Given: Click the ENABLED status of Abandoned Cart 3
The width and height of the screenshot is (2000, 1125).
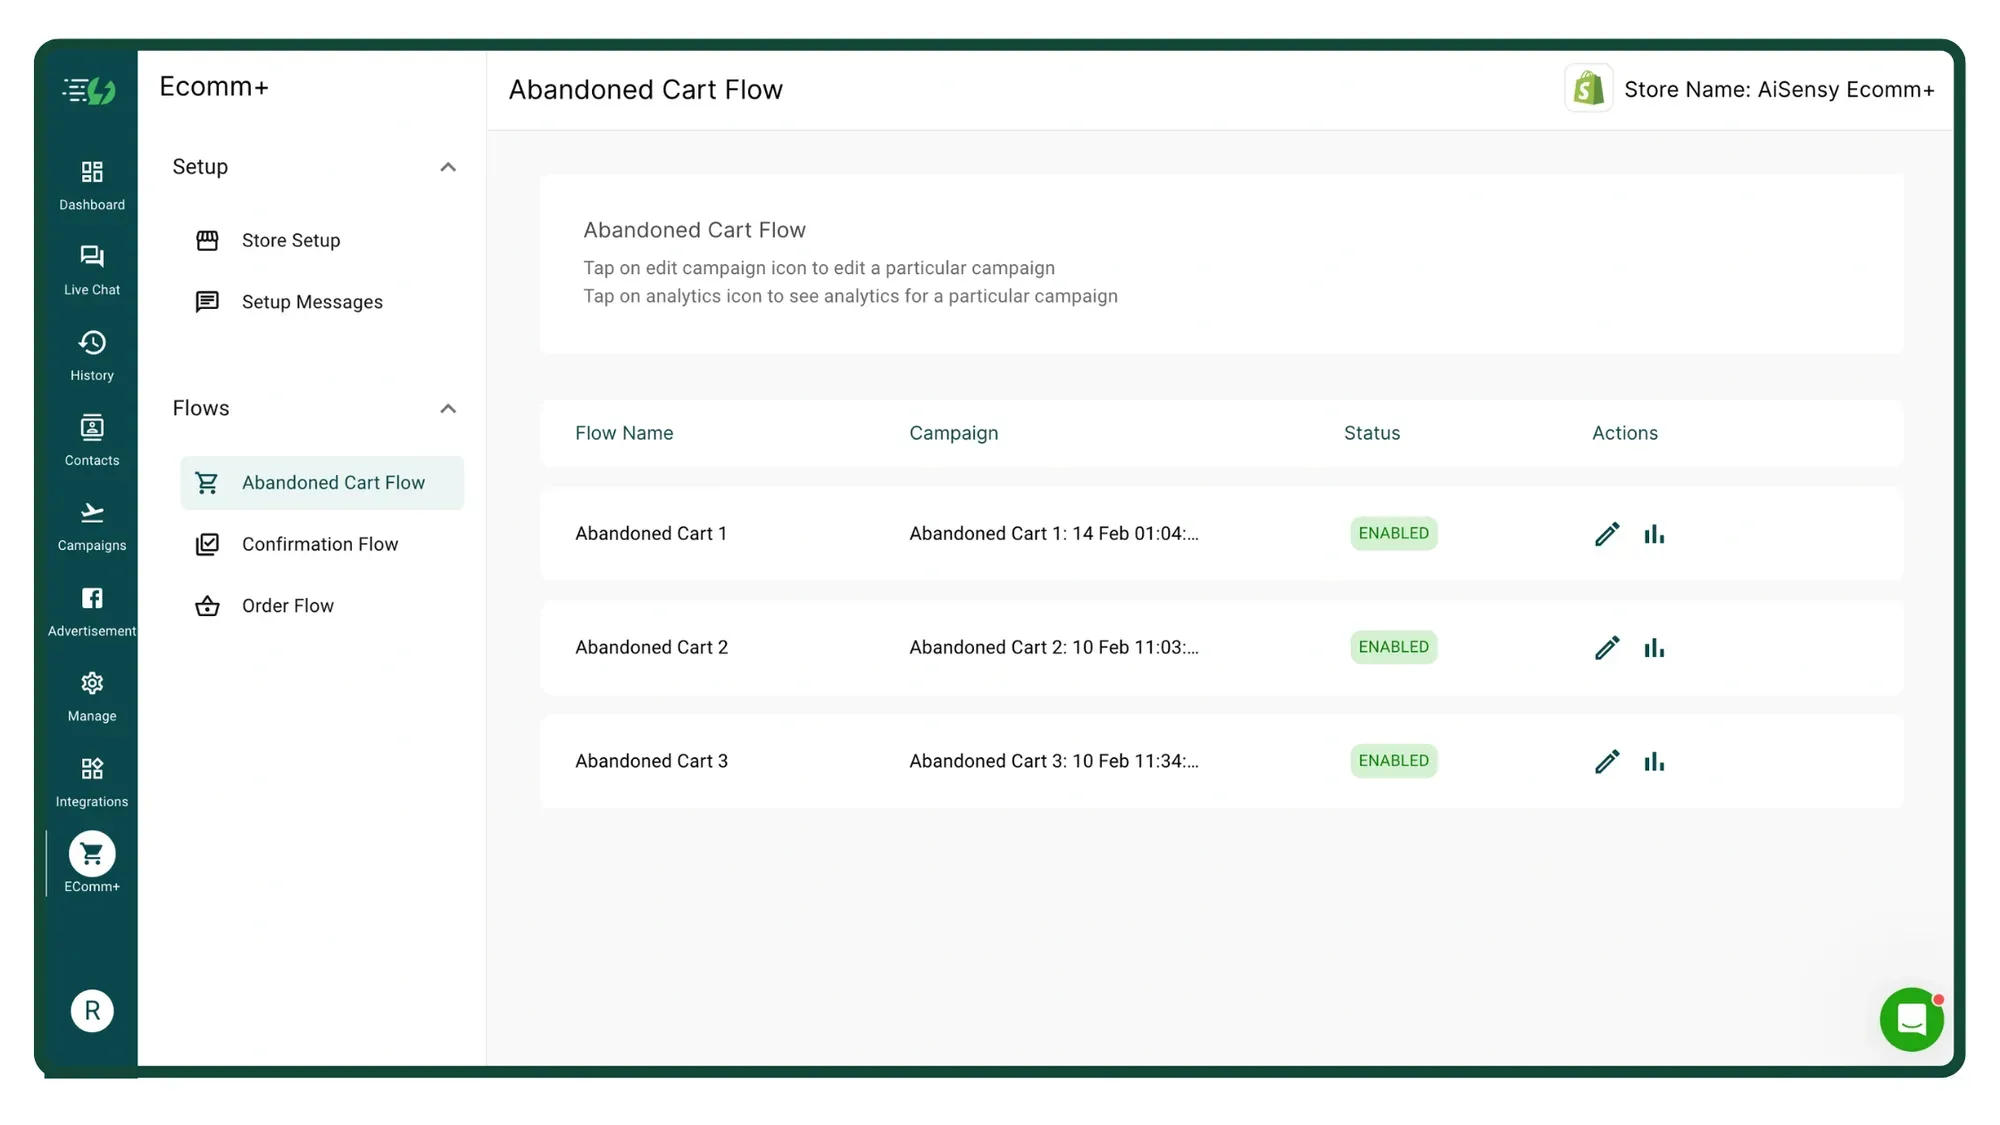Looking at the screenshot, I should (x=1393, y=760).
